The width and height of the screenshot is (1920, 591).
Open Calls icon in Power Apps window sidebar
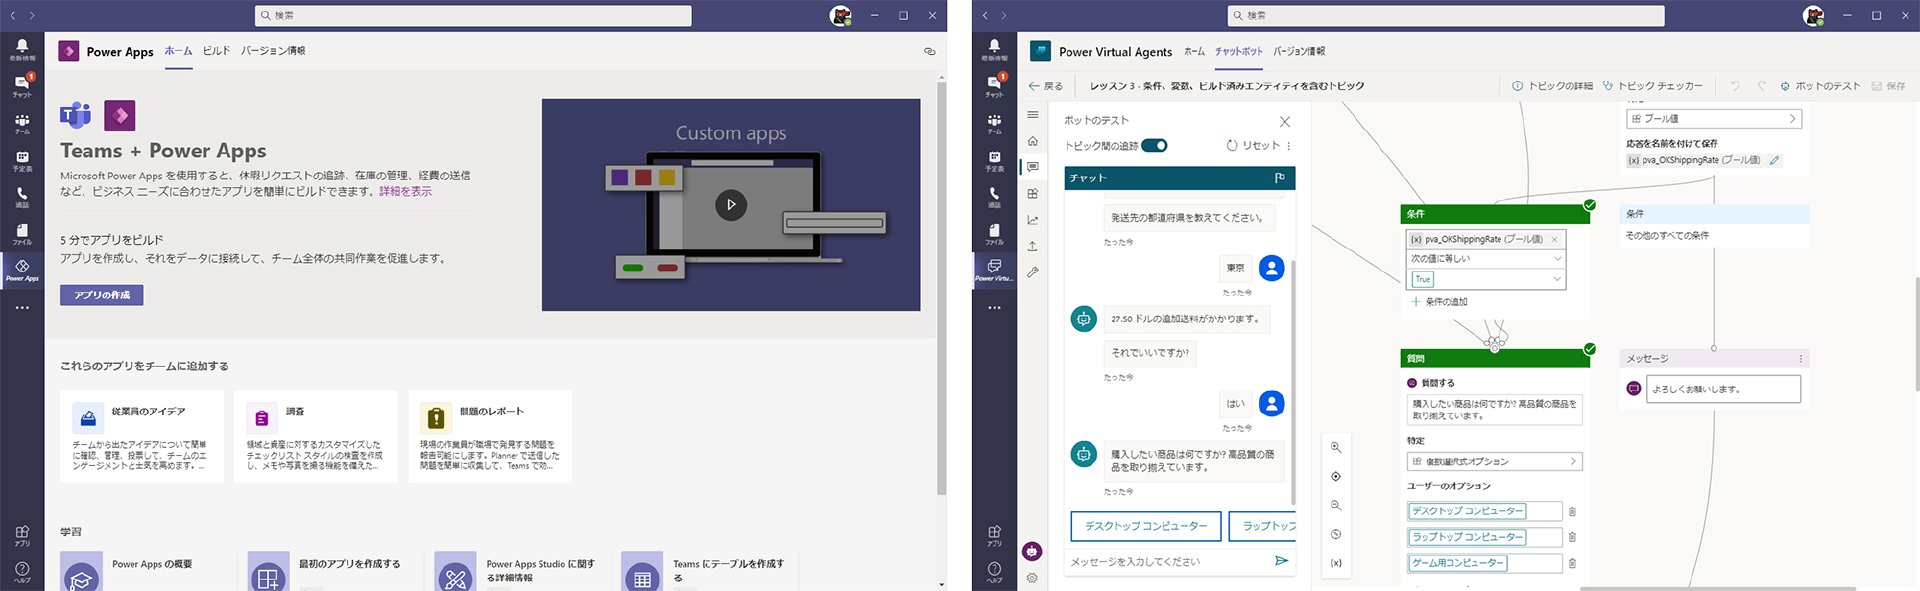pyautogui.click(x=22, y=196)
